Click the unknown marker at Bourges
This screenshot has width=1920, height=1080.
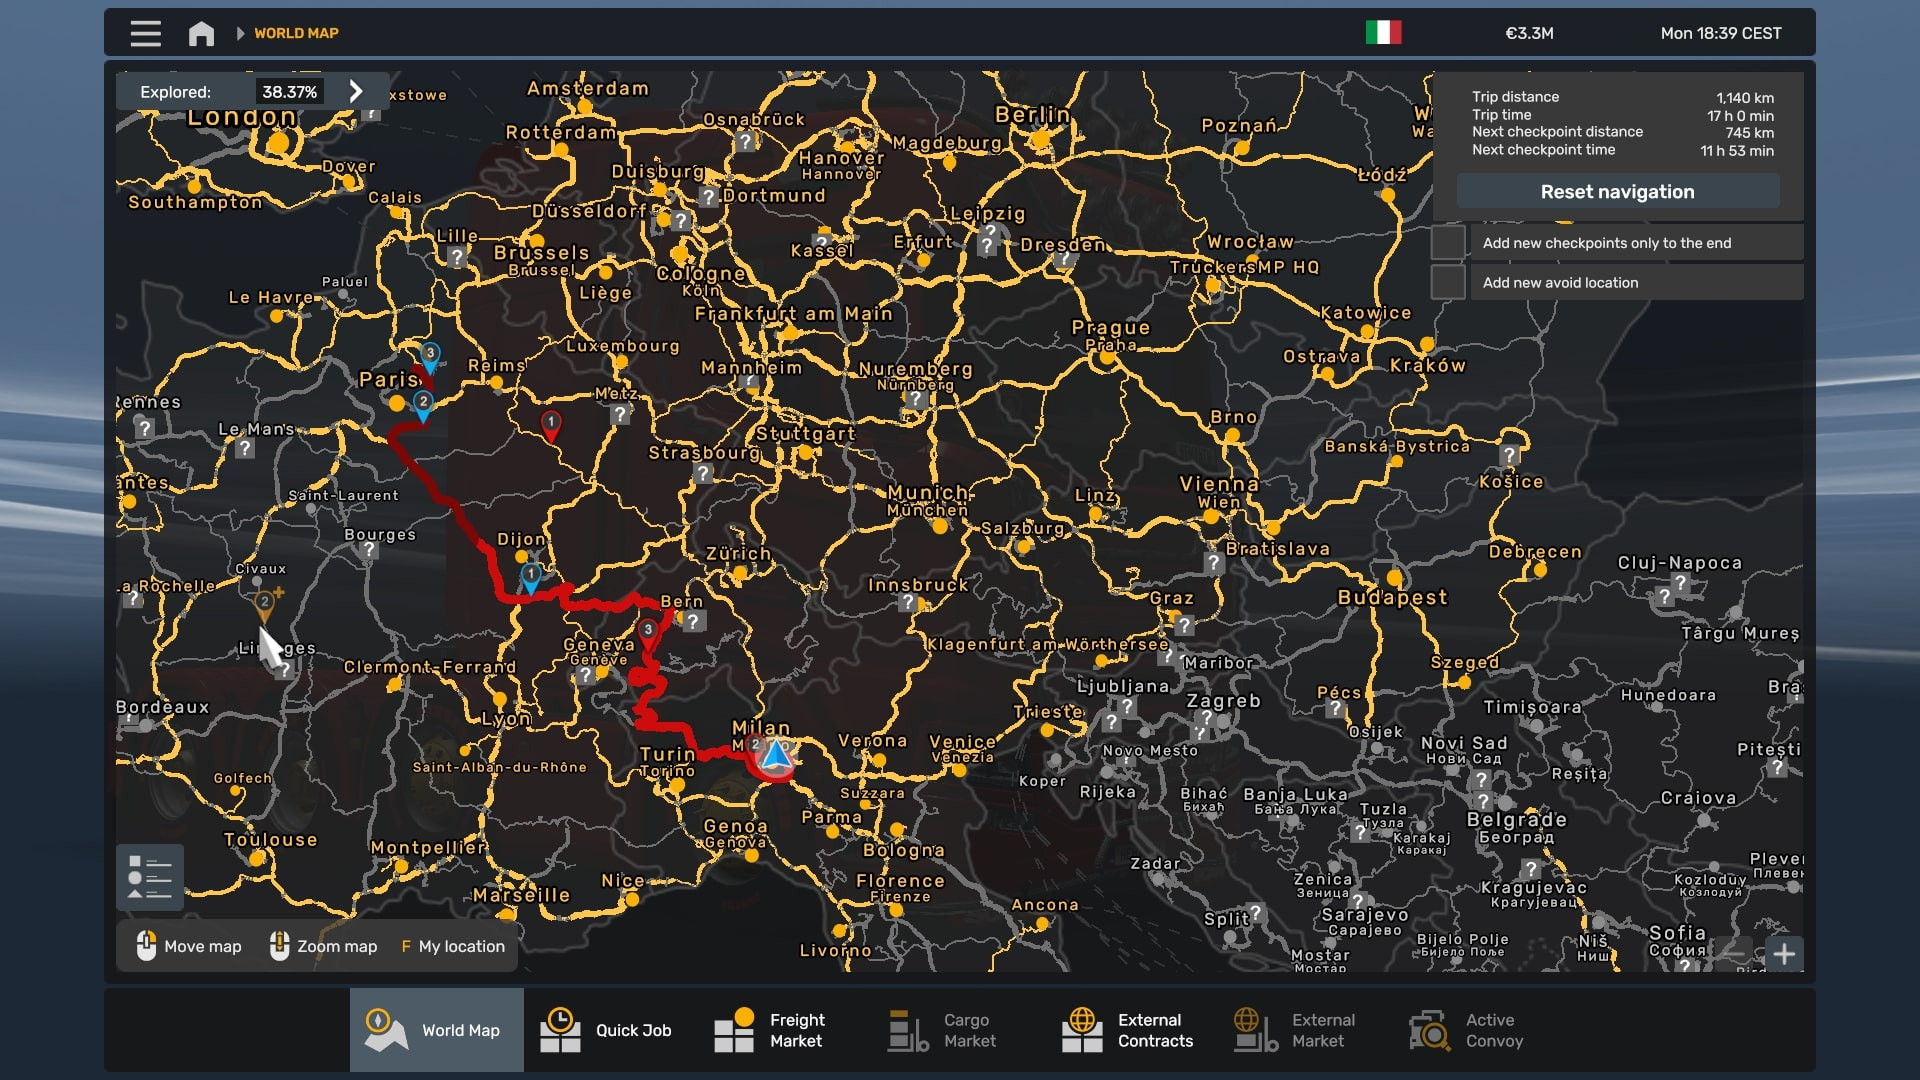[369, 549]
